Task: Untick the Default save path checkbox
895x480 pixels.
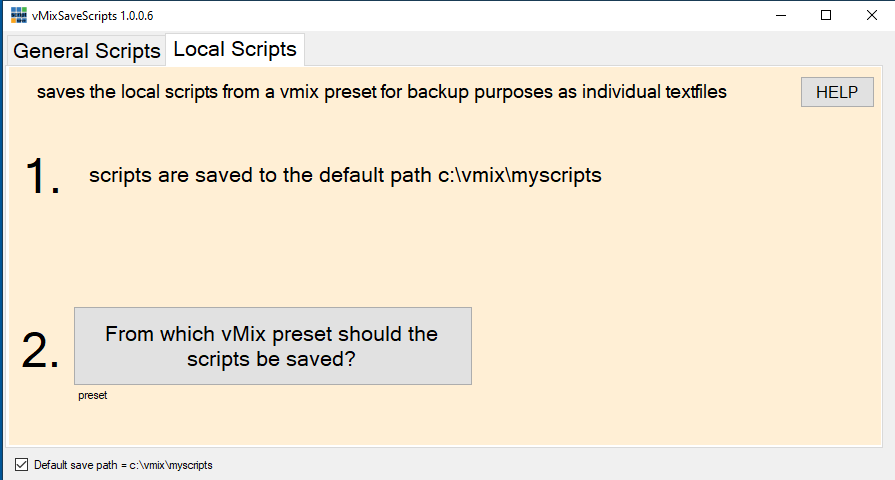Action: click(21, 464)
